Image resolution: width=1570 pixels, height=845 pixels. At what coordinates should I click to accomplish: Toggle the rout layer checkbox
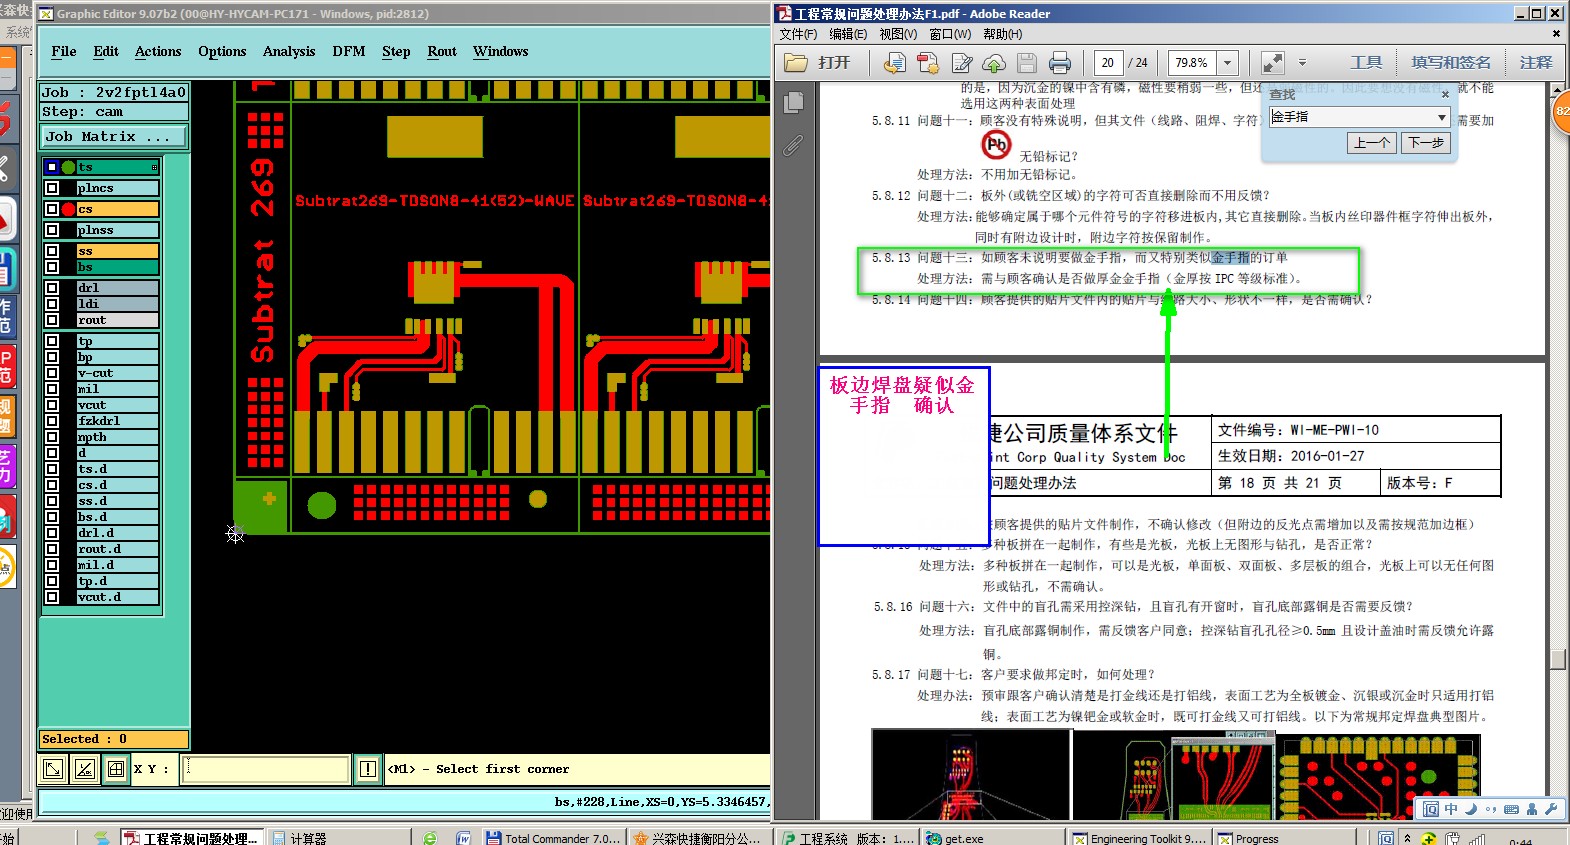coord(52,320)
